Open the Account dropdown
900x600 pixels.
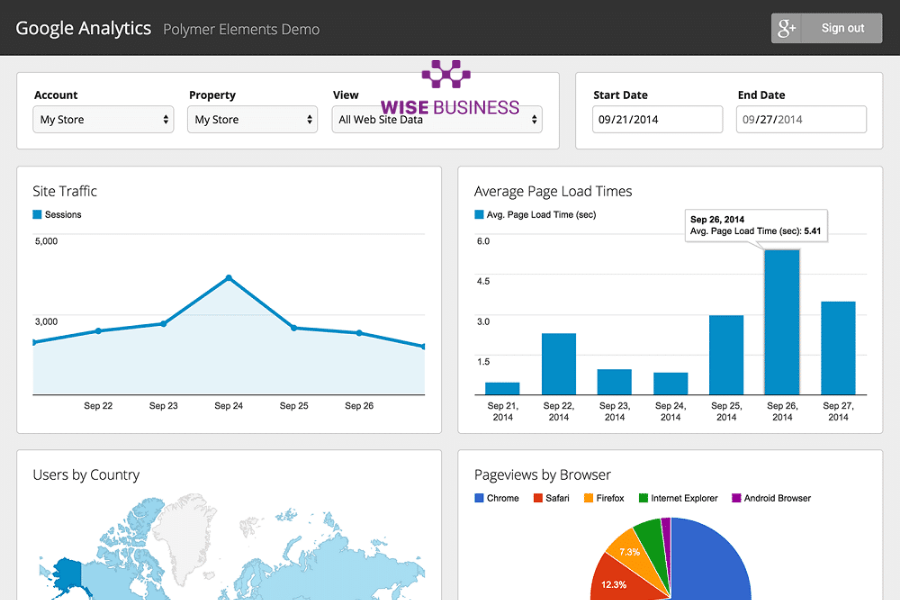point(103,119)
